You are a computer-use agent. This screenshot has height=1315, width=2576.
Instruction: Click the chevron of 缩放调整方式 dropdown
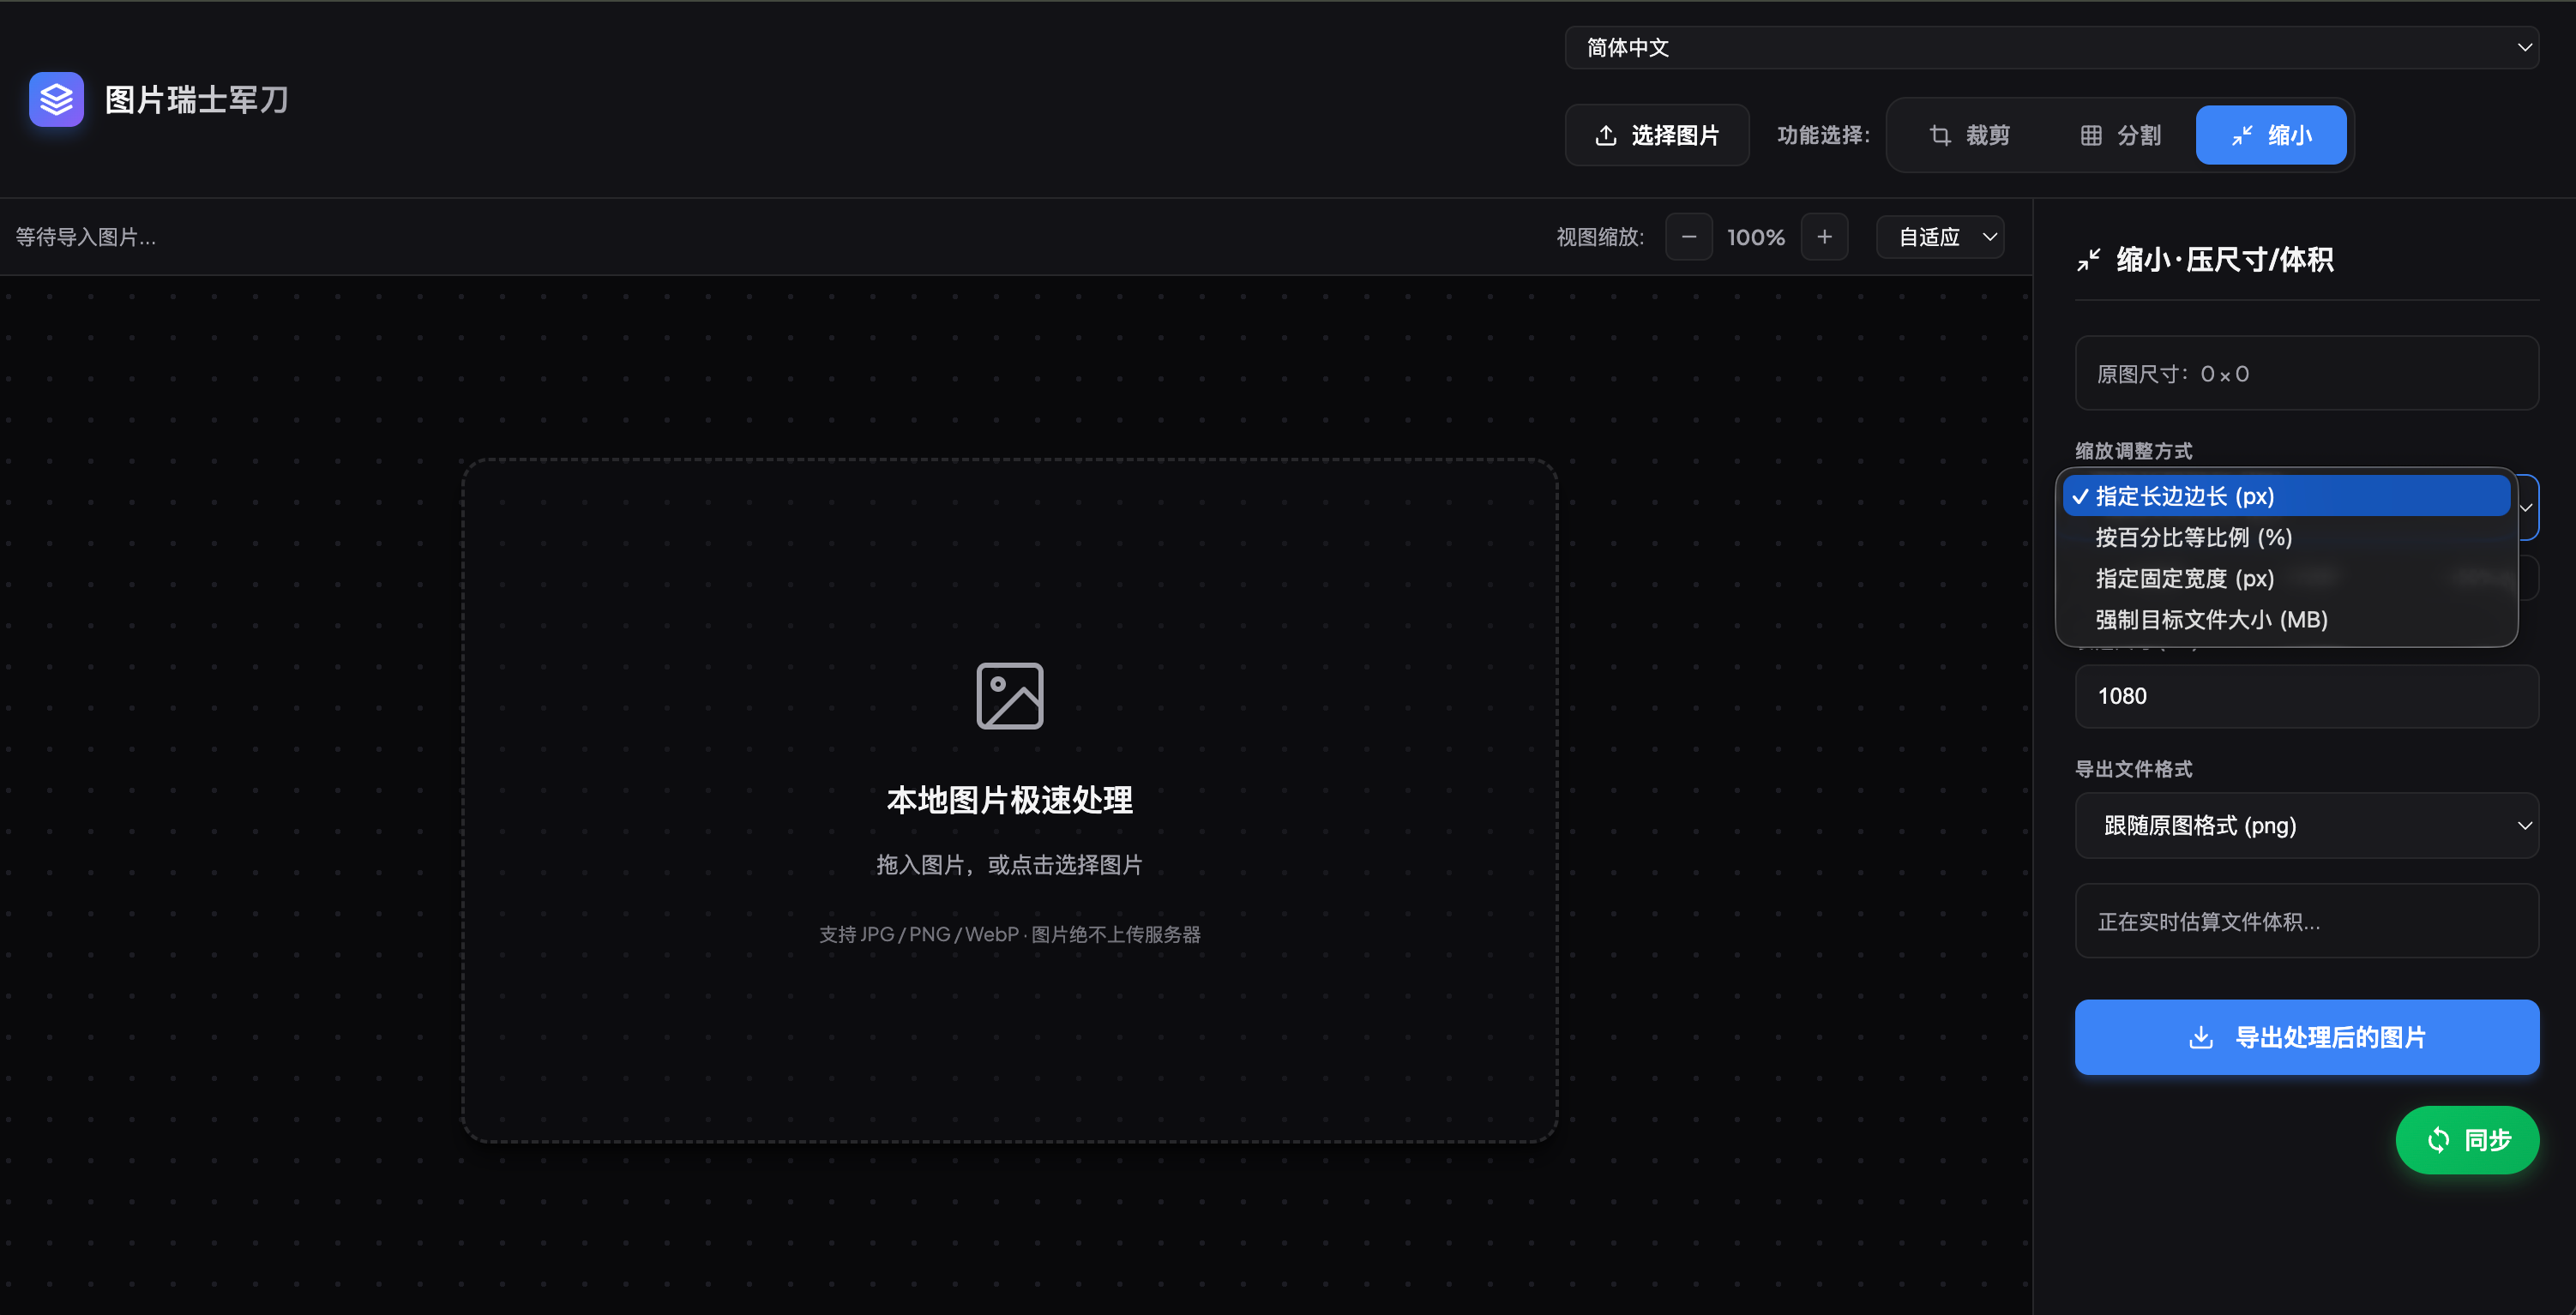click(x=2526, y=507)
